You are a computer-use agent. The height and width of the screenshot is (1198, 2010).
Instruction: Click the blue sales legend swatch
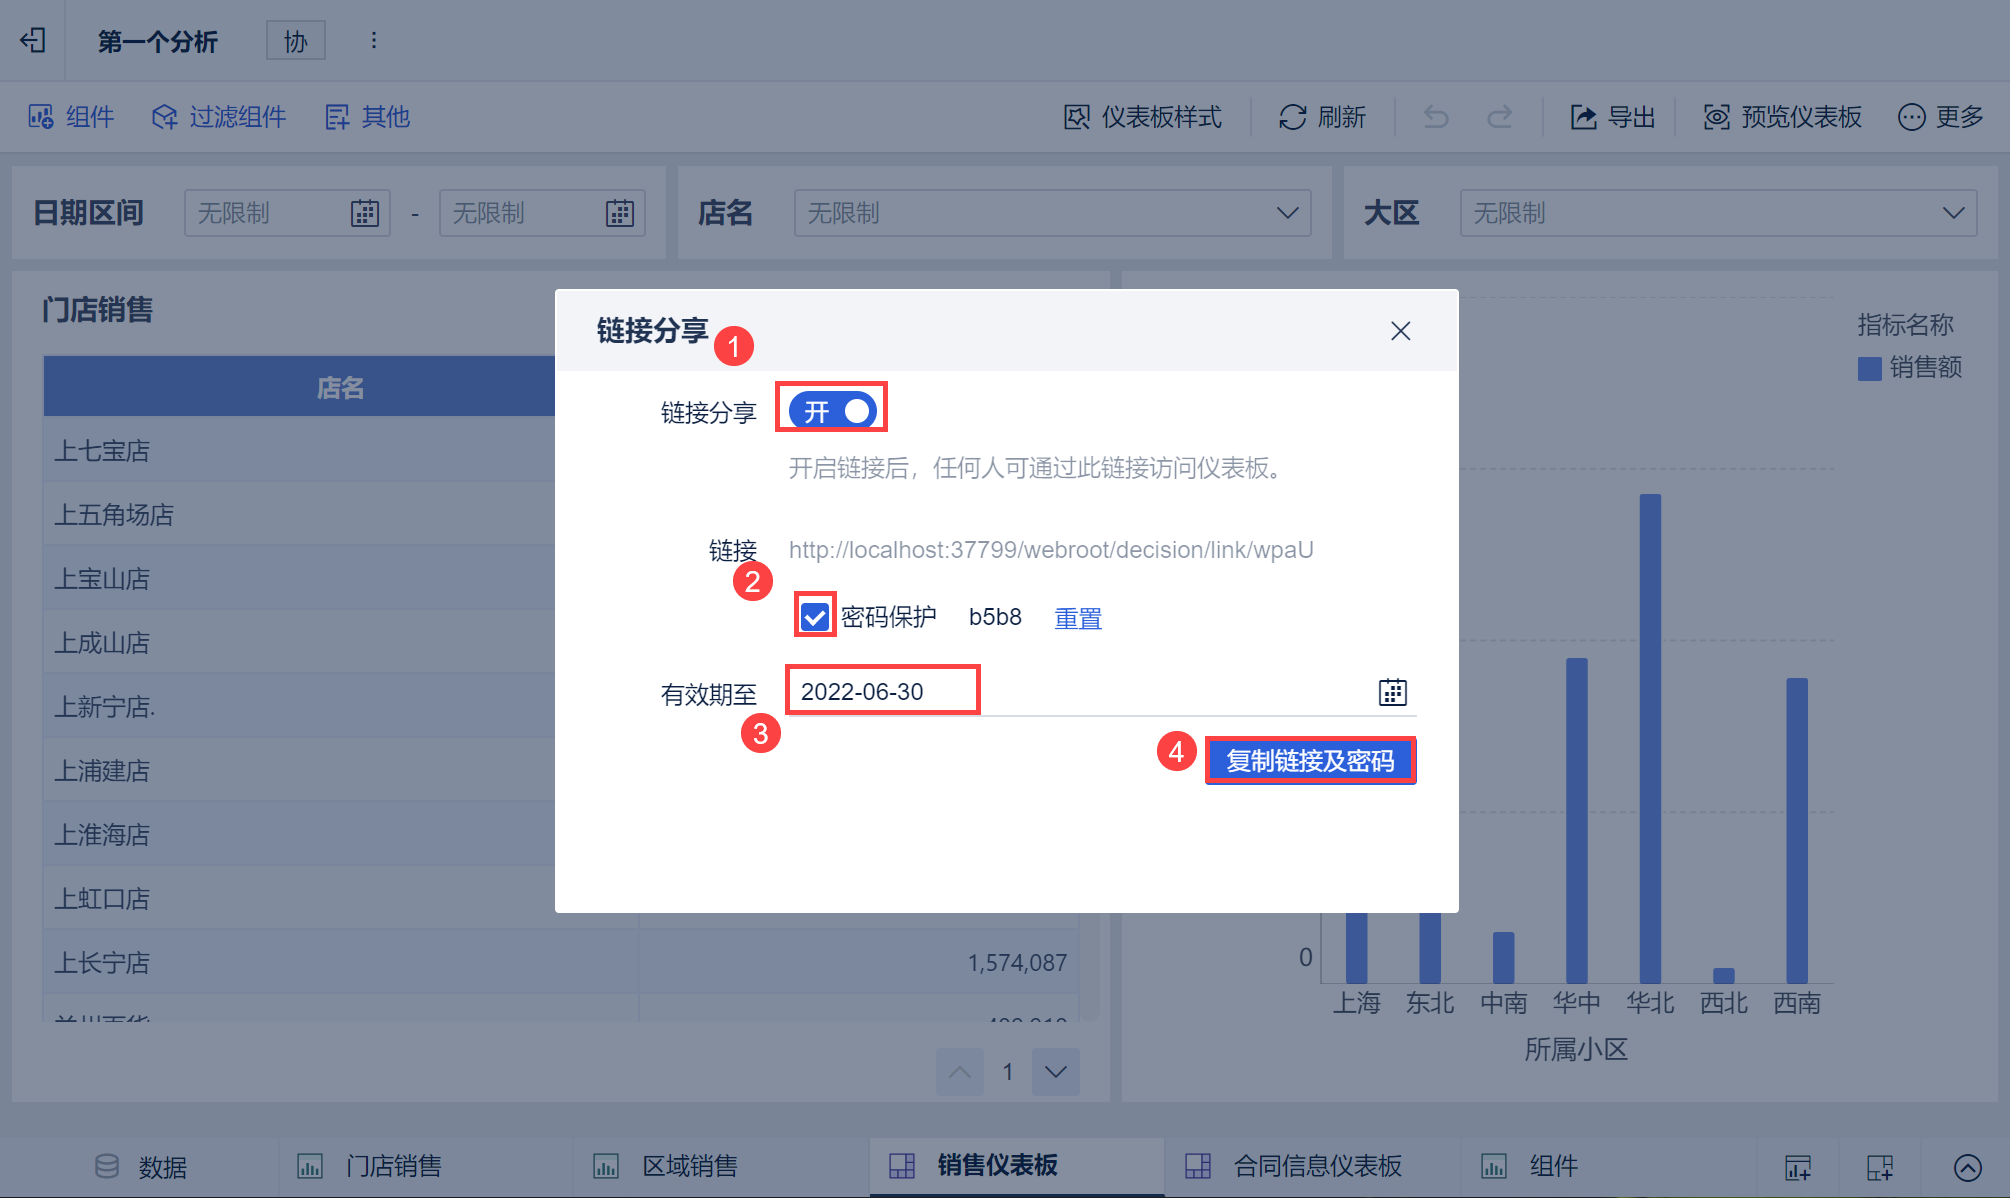(1869, 368)
